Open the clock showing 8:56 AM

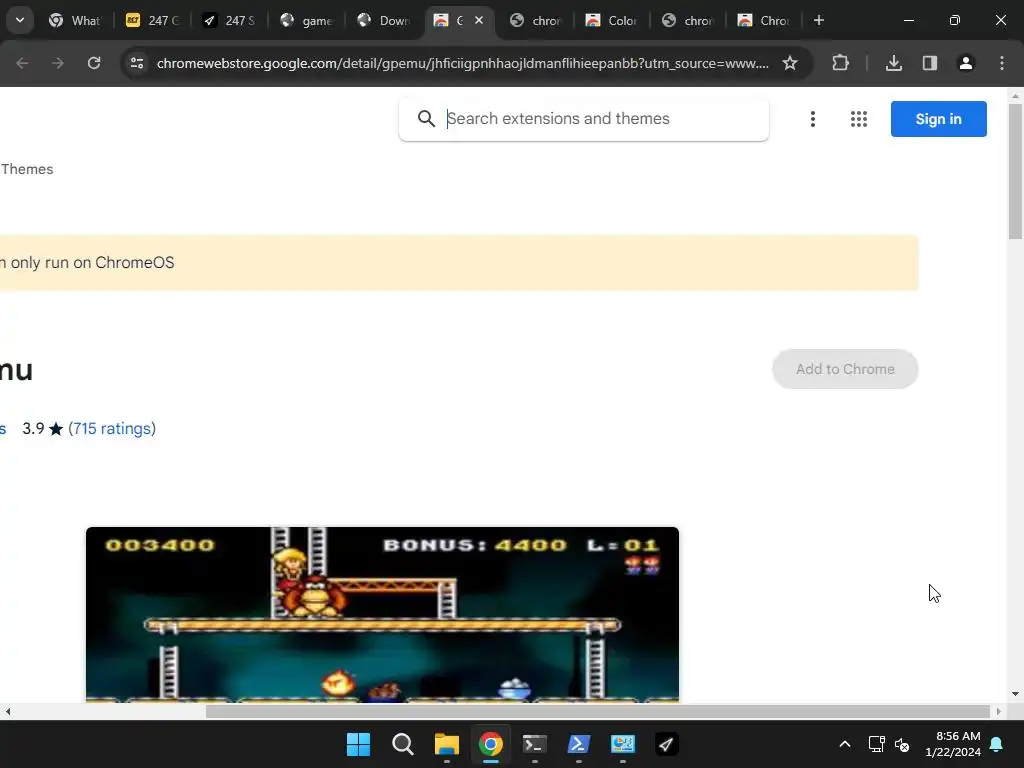(x=953, y=744)
